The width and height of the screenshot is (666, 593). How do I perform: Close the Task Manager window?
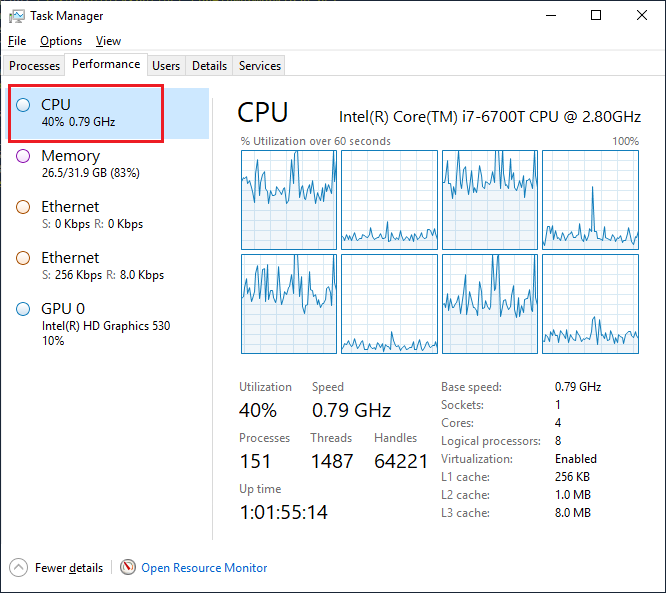coord(642,15)
